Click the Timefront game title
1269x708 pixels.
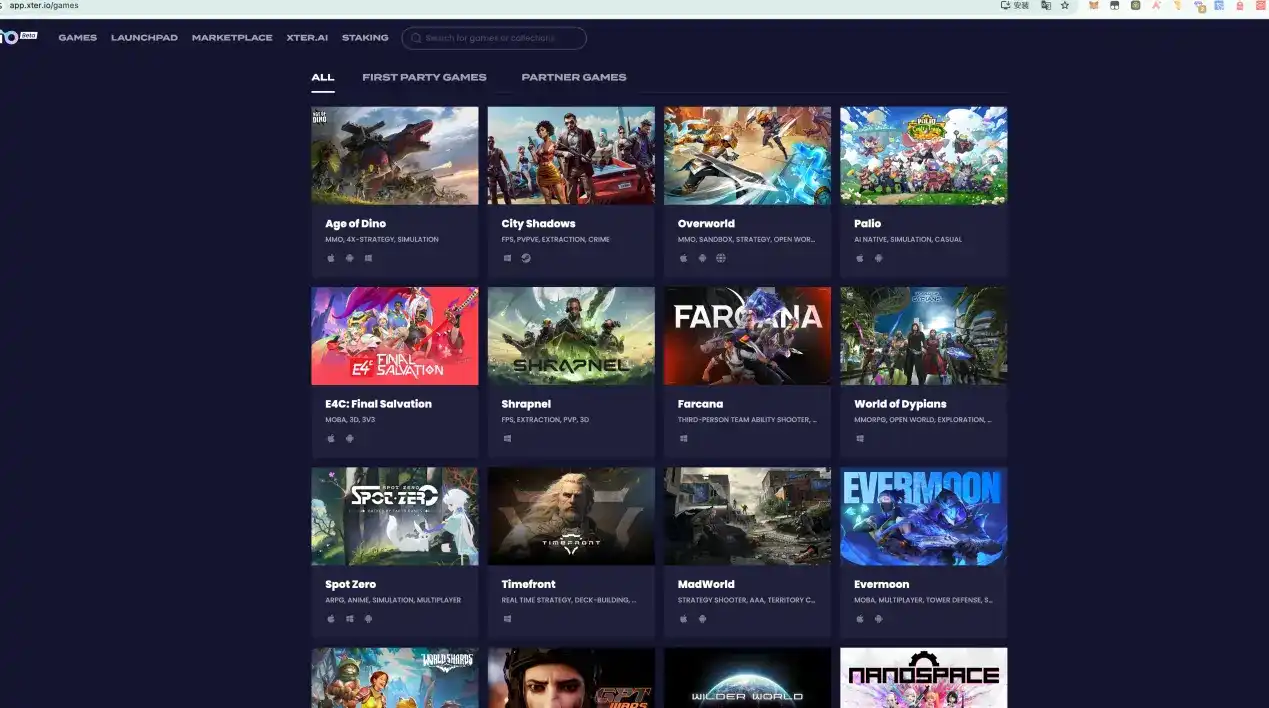click(528, 584)
